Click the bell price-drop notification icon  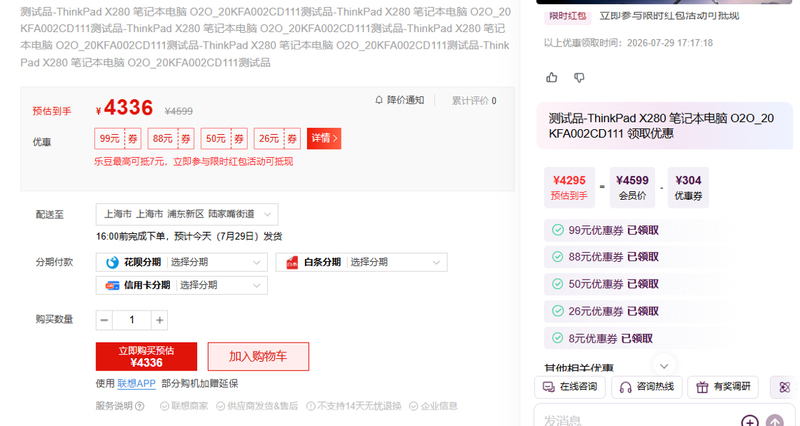coord(379,100)
